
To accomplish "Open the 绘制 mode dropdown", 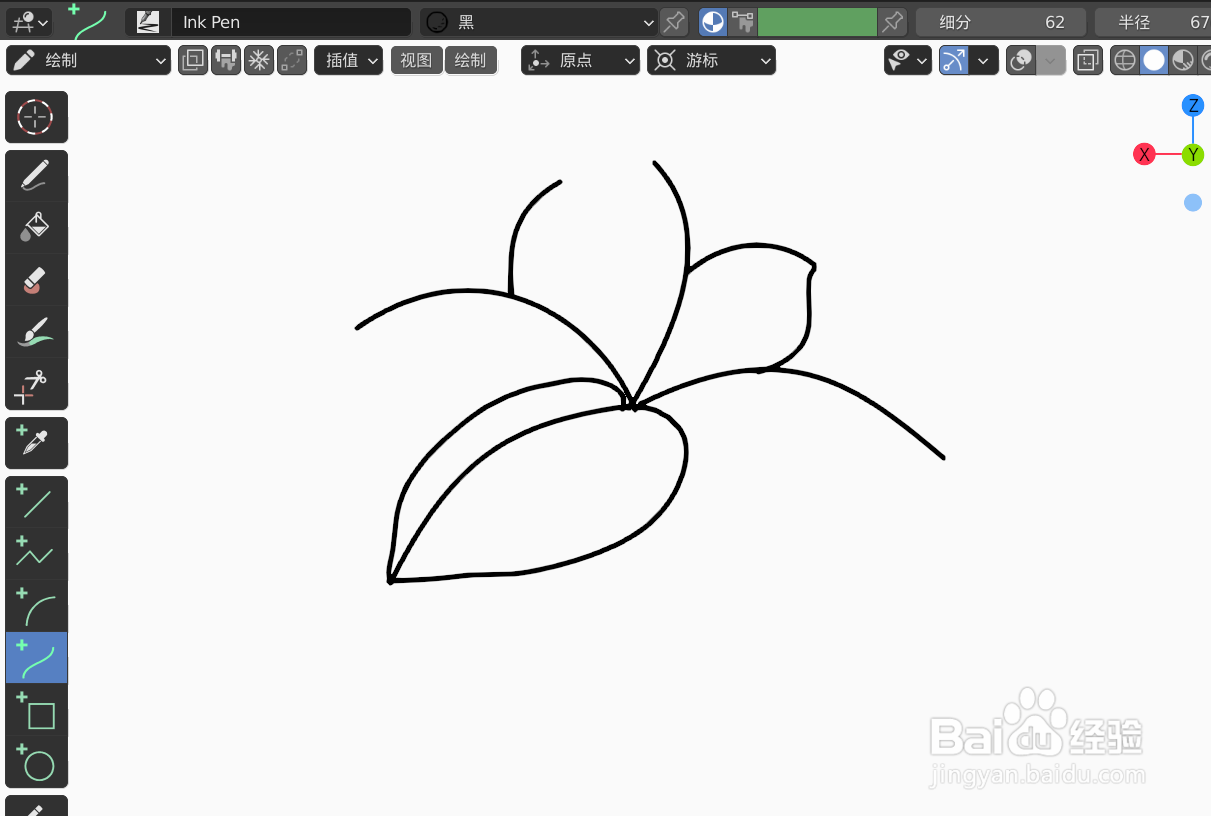I will [x=89, y=60].
